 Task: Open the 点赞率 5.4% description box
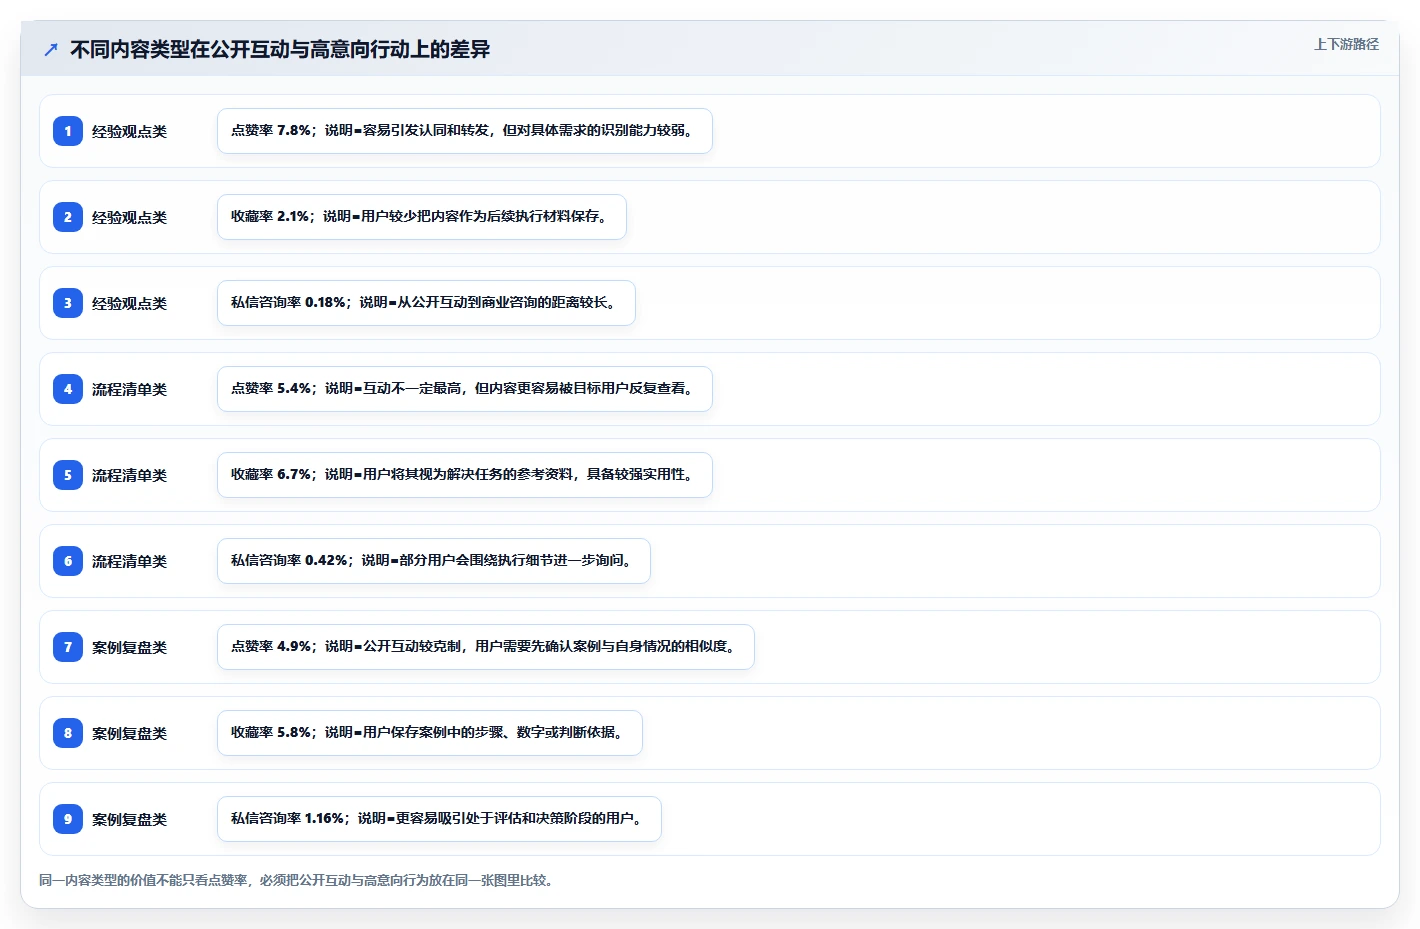[x=465, y=389]
